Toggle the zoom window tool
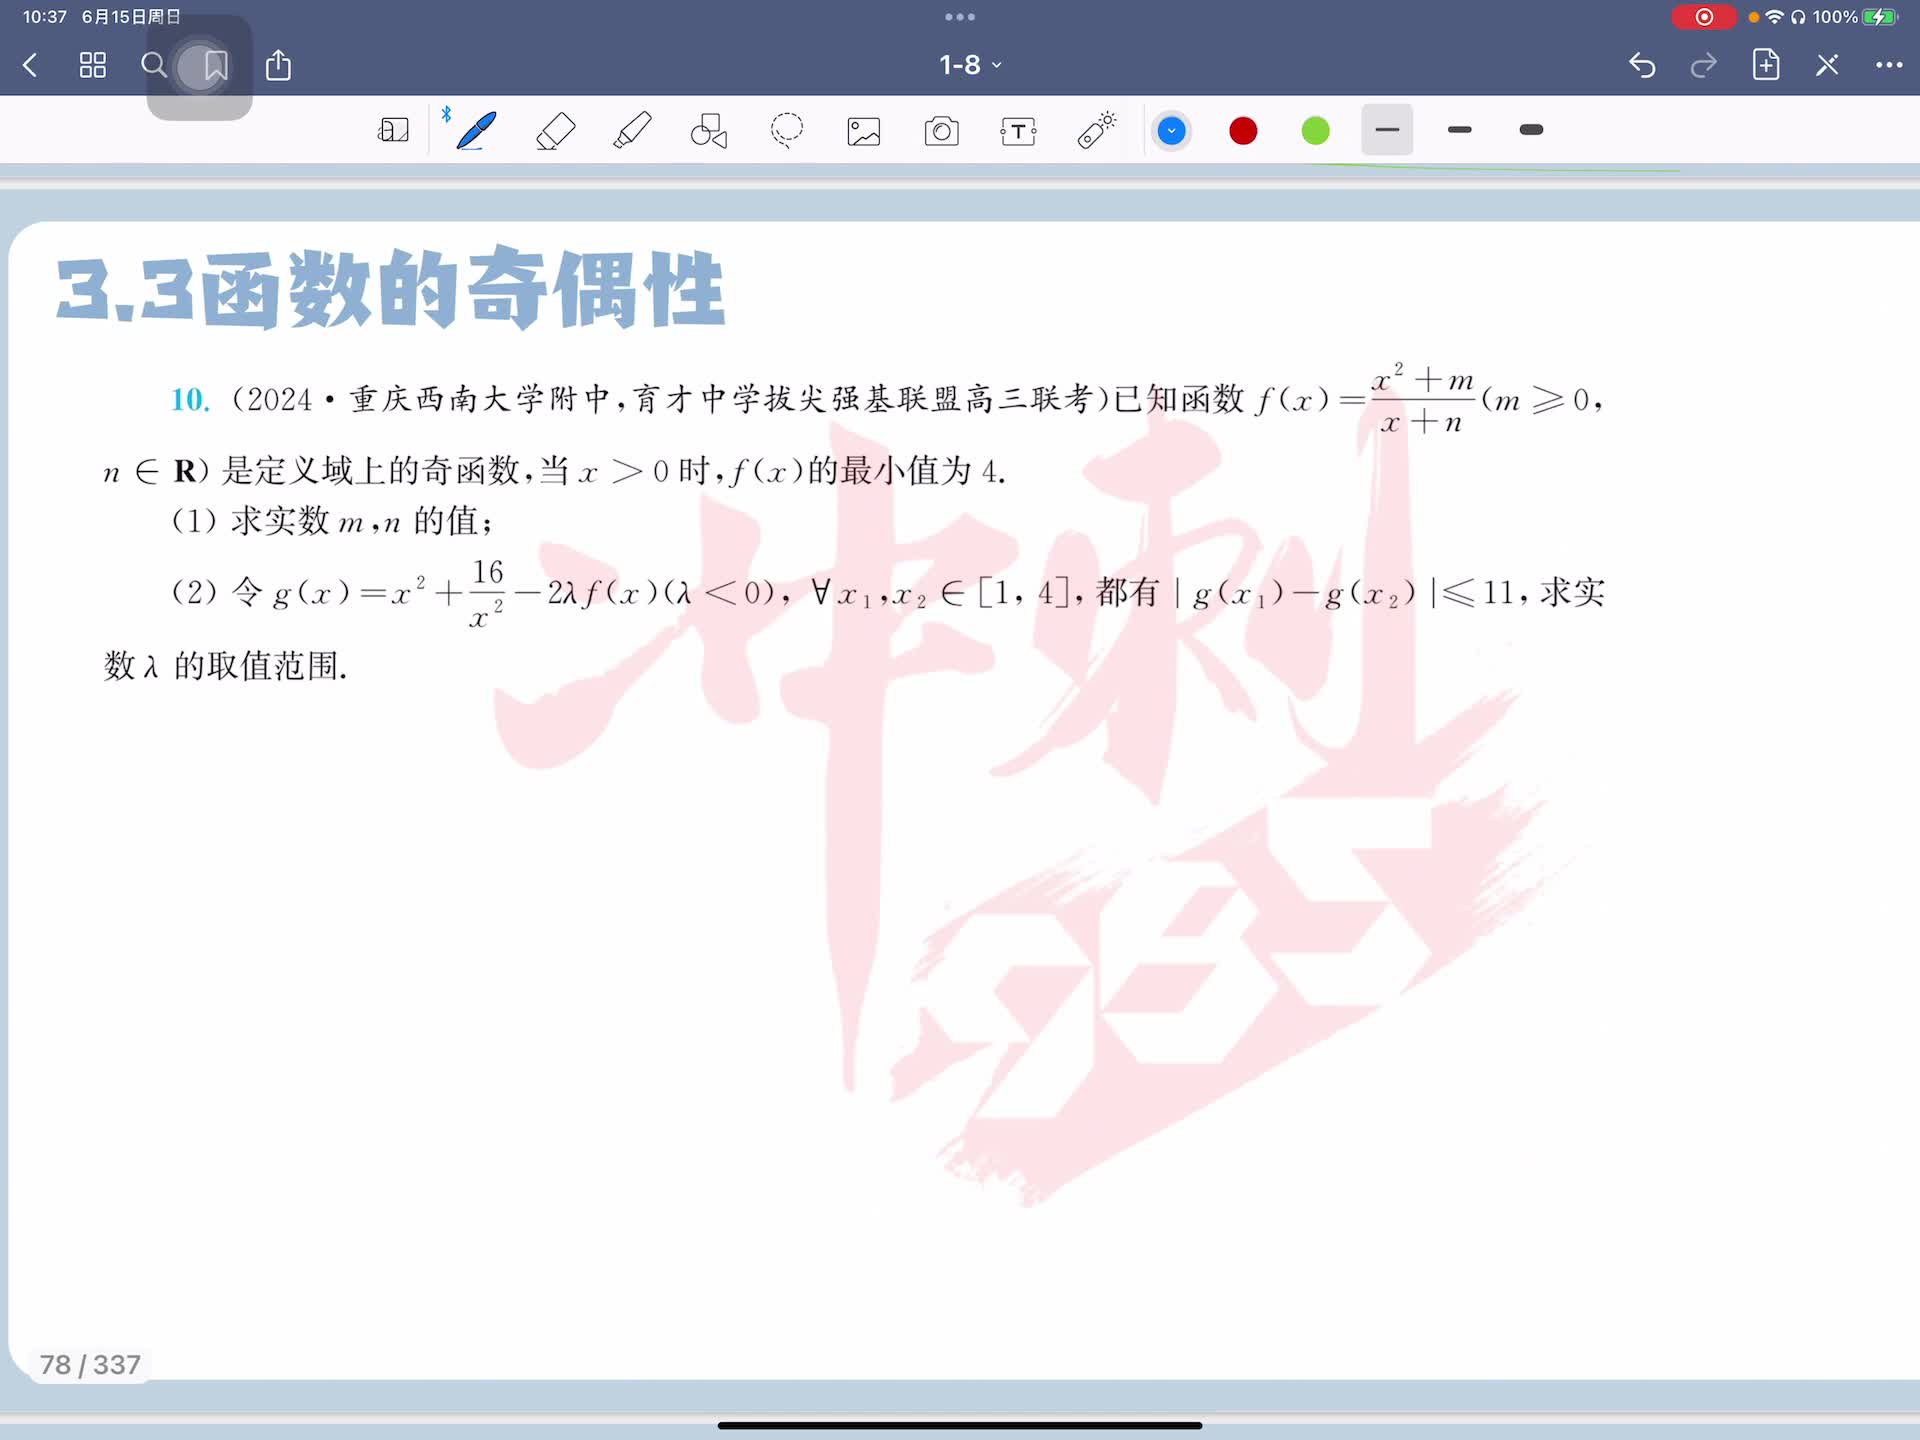Image resolution: width=1920 pixels, height=1440 pixels. pos(393,131)
